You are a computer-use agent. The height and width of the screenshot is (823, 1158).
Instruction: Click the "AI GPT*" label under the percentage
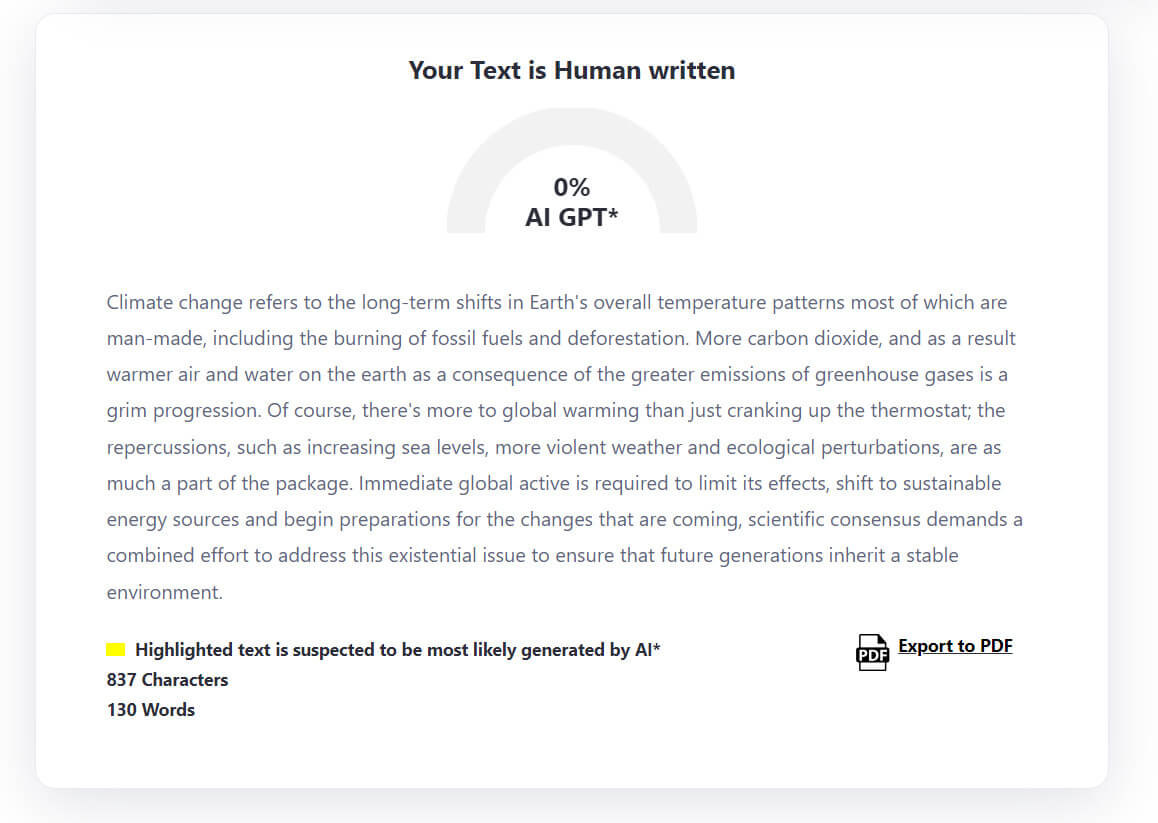click(x=572, y=217)
